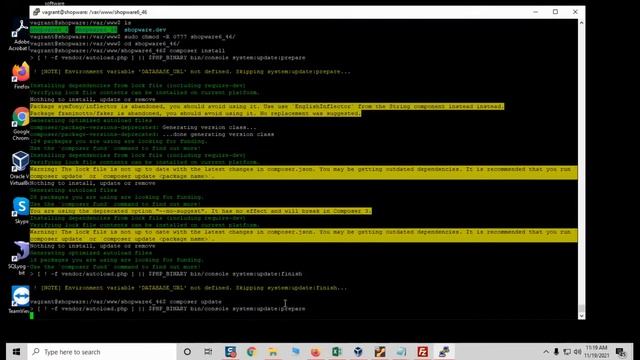Click the PuTTY window title text
This screenshot has width=640, height=360.
point(94,12)
